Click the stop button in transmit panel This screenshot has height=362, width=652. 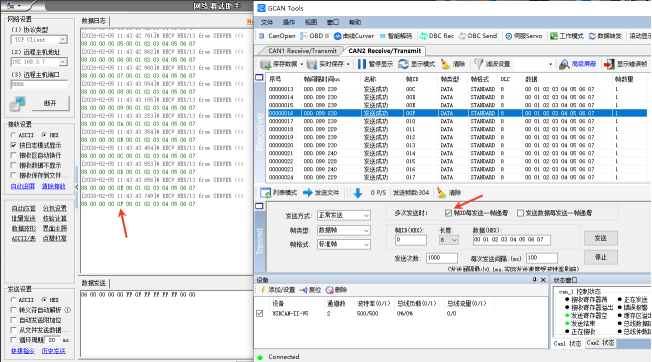pos(601,257)
